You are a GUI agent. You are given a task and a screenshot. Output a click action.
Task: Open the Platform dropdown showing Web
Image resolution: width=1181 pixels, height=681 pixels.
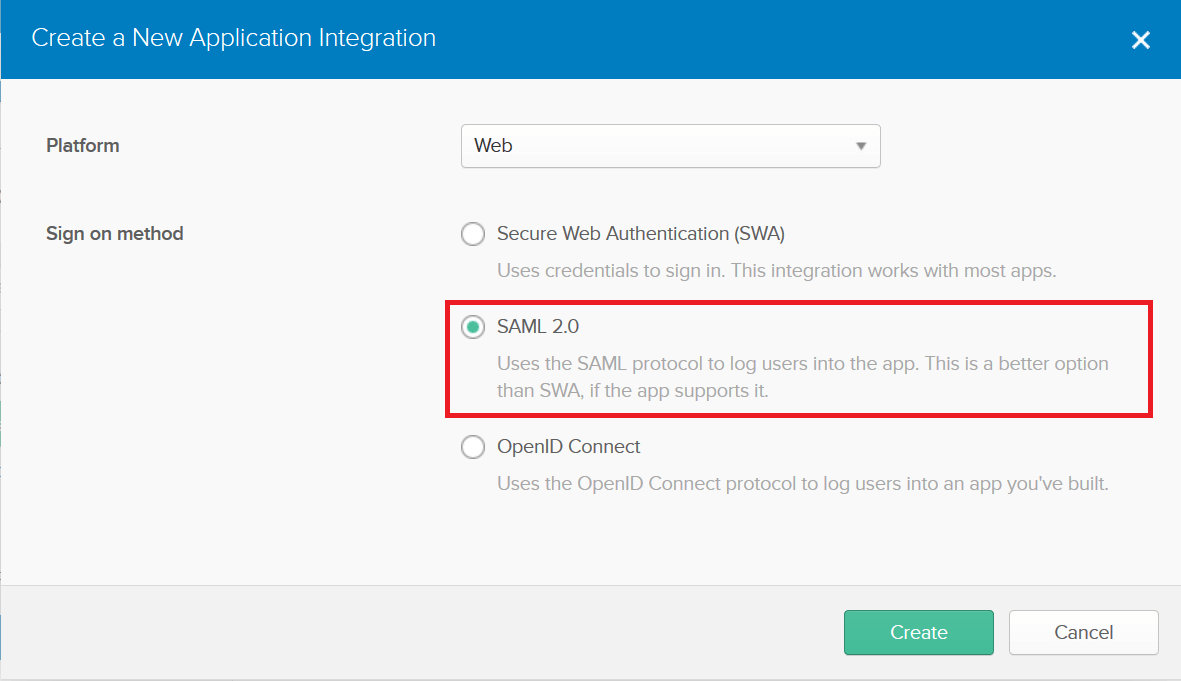pos(670,146)
